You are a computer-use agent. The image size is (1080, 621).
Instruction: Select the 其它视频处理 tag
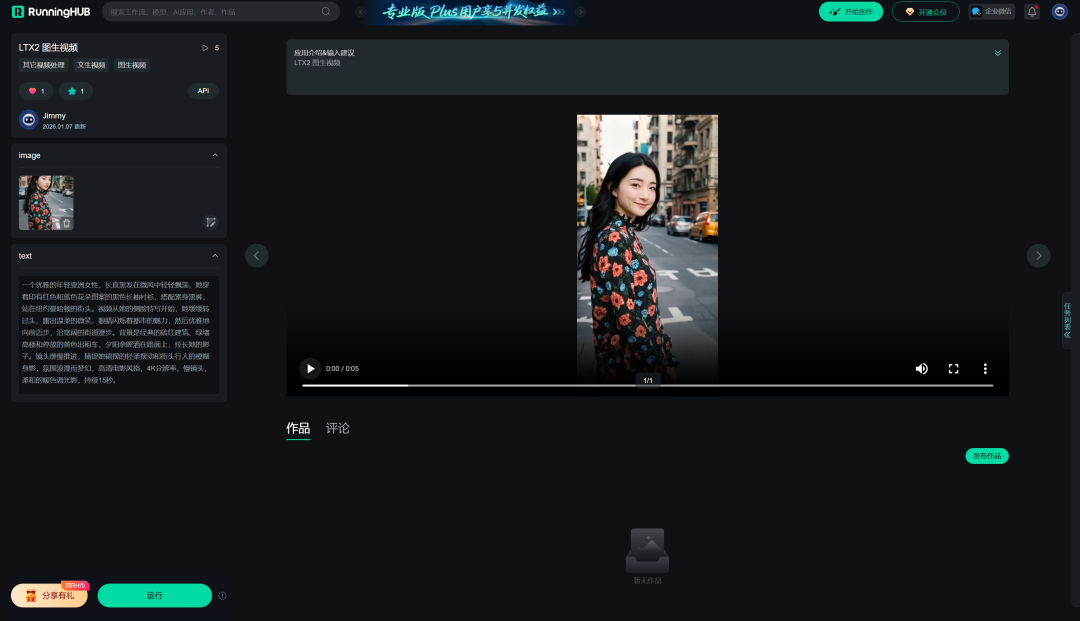pyautogui.click(x=43, y=65)
